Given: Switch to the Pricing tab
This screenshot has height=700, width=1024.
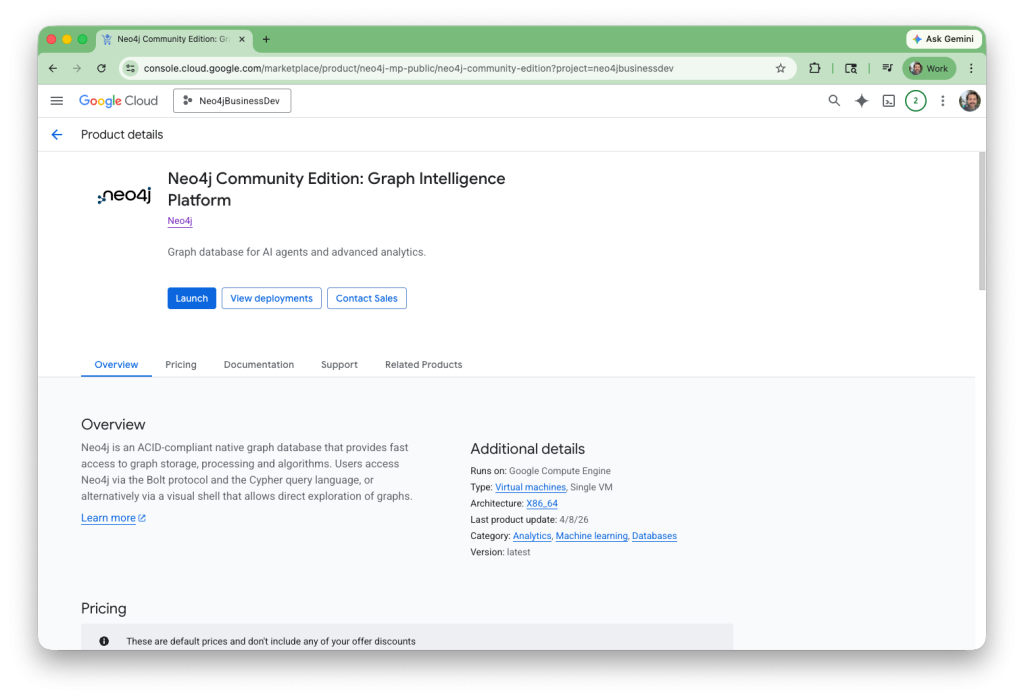Looking at the screenshot, I should (181, 365).
